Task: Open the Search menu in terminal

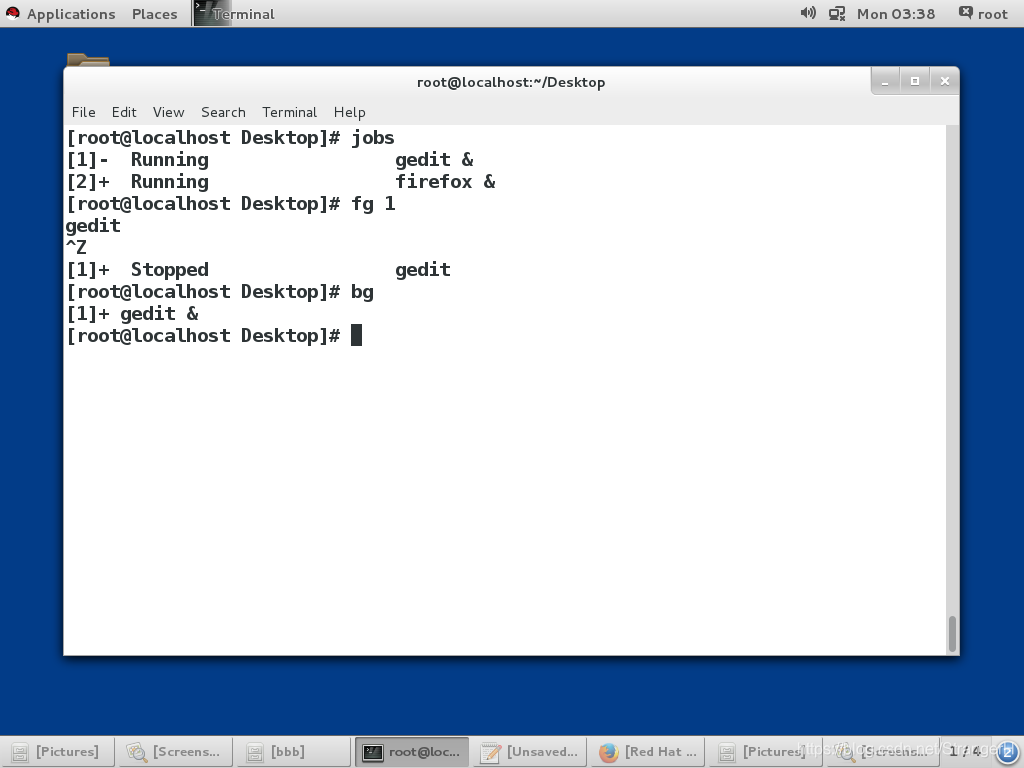Action: (x=223, y=112)
